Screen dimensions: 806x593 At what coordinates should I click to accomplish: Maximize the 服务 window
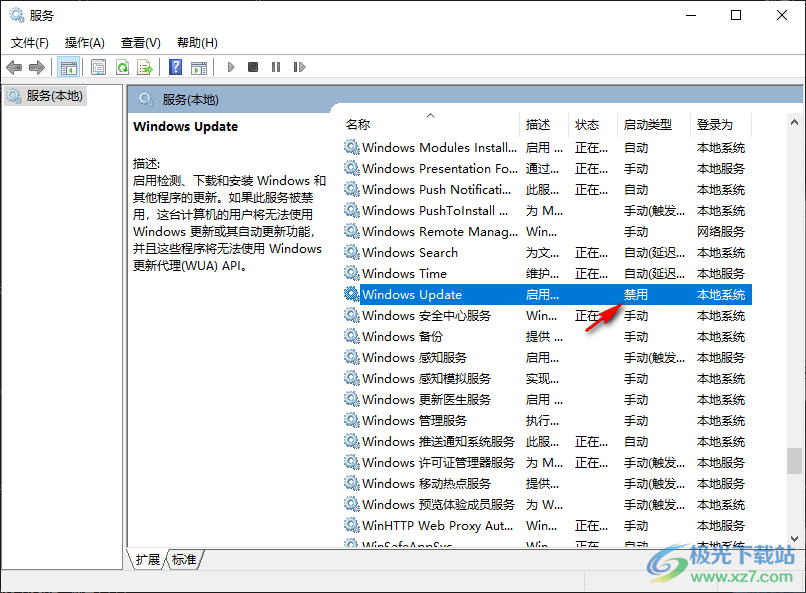coord(736,15)
